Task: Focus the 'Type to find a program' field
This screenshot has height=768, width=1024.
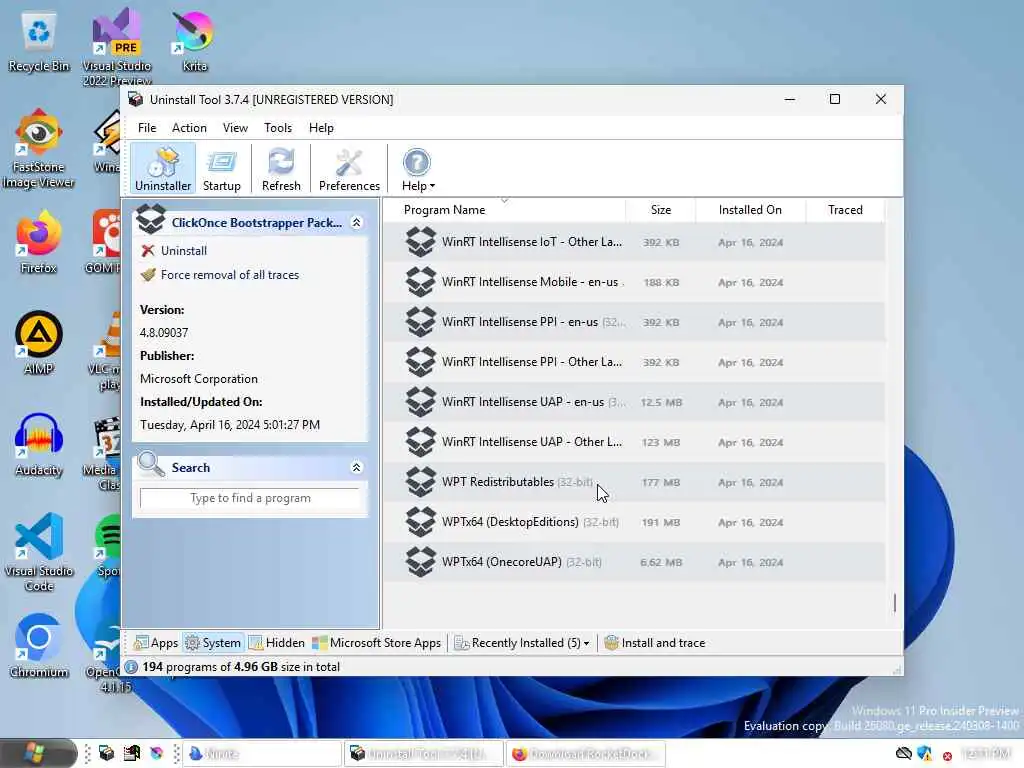Action: (250, 498)
